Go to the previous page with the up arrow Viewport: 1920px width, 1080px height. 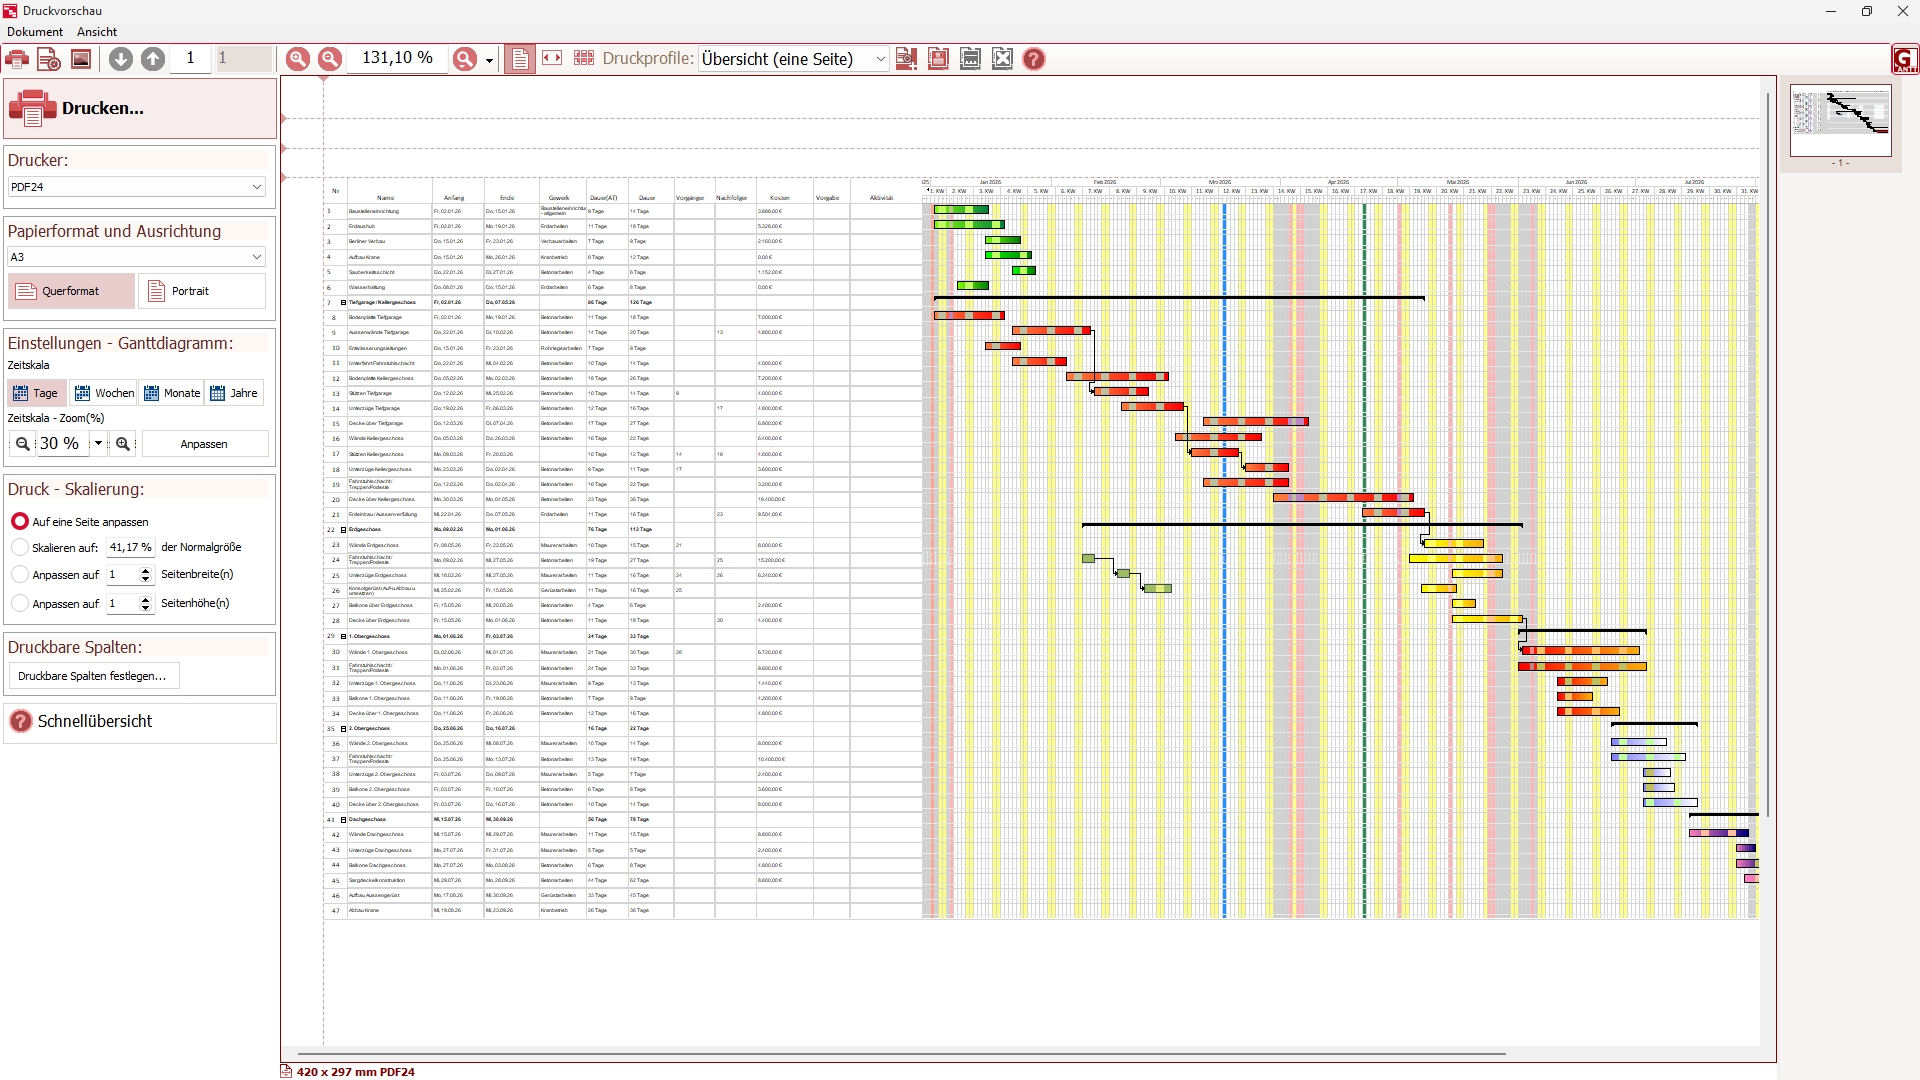(x=153, y=59)
